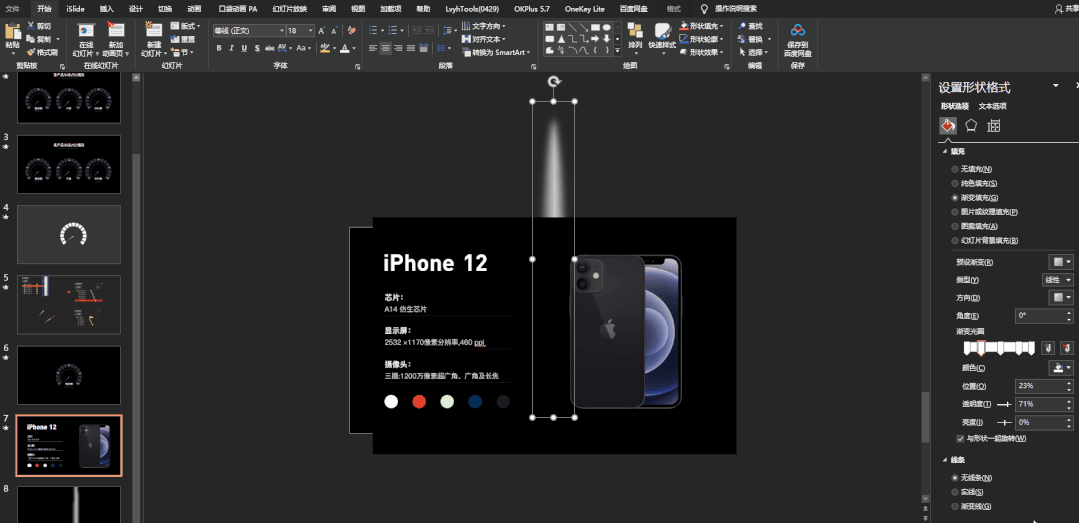Screen dimensions: 1079x523
Task: Open the iSlide ribbon tab
Action: coord(76,9)
